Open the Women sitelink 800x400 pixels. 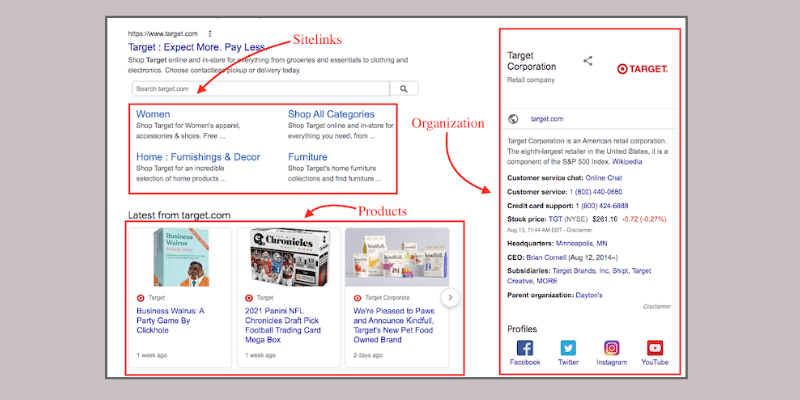153,114
